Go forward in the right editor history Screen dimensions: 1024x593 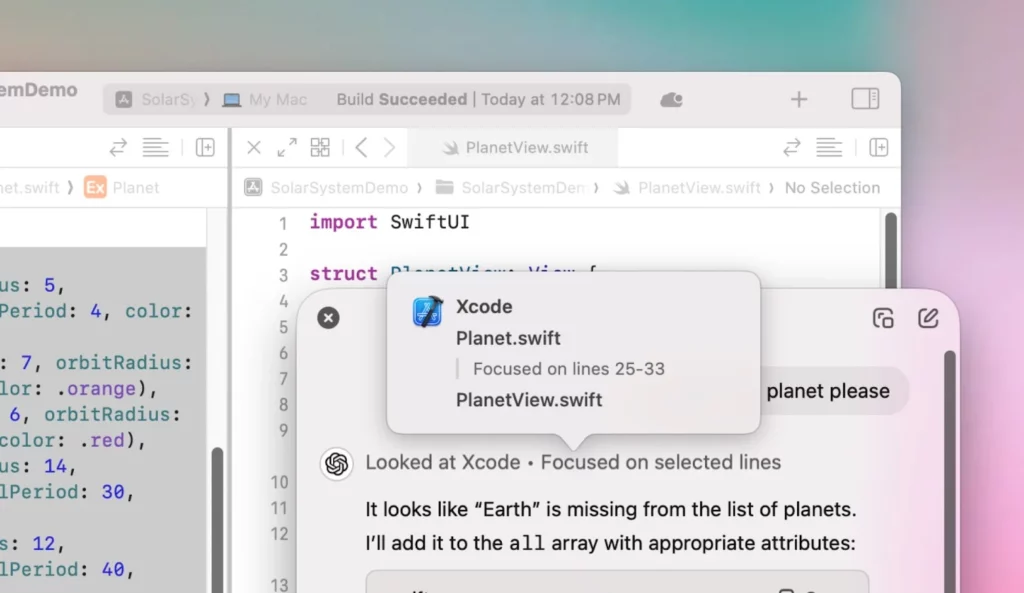[389, 148]
